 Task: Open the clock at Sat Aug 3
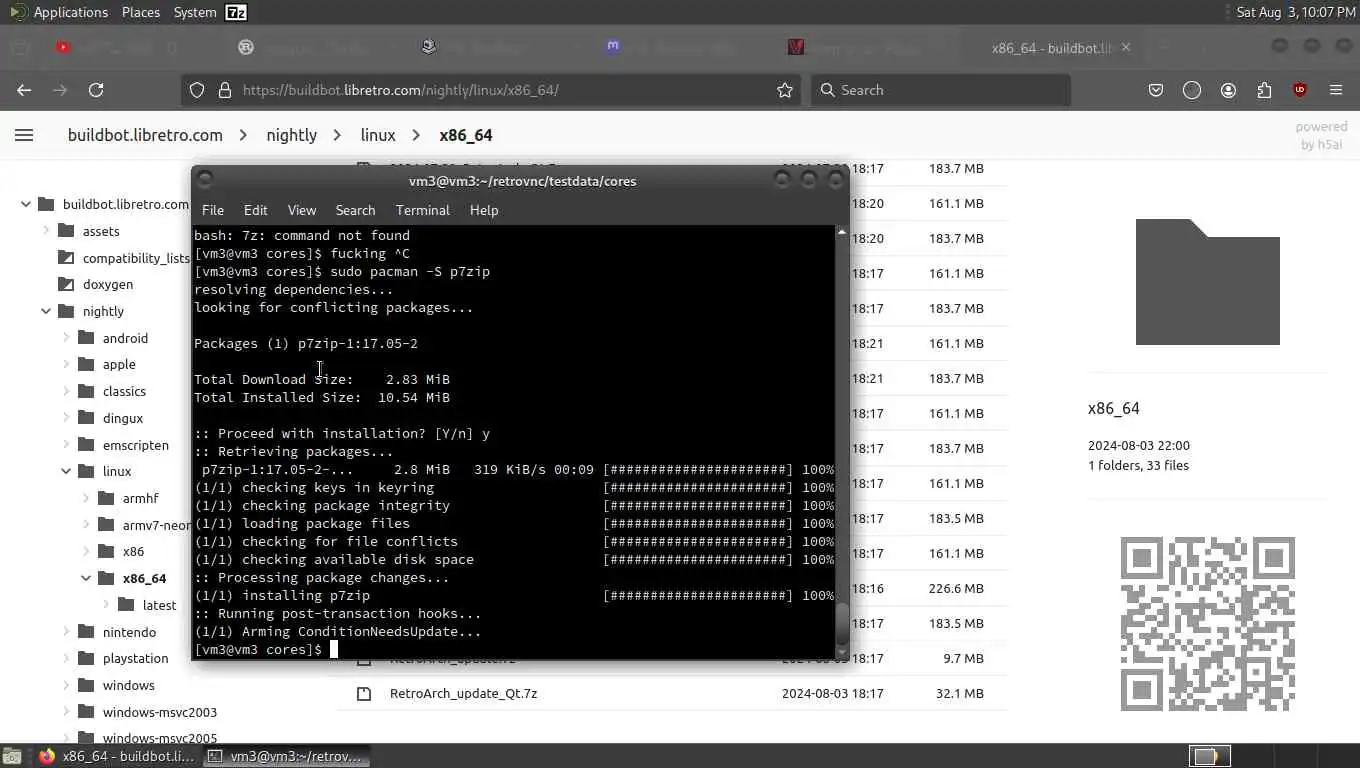[x=1295, y=12]
